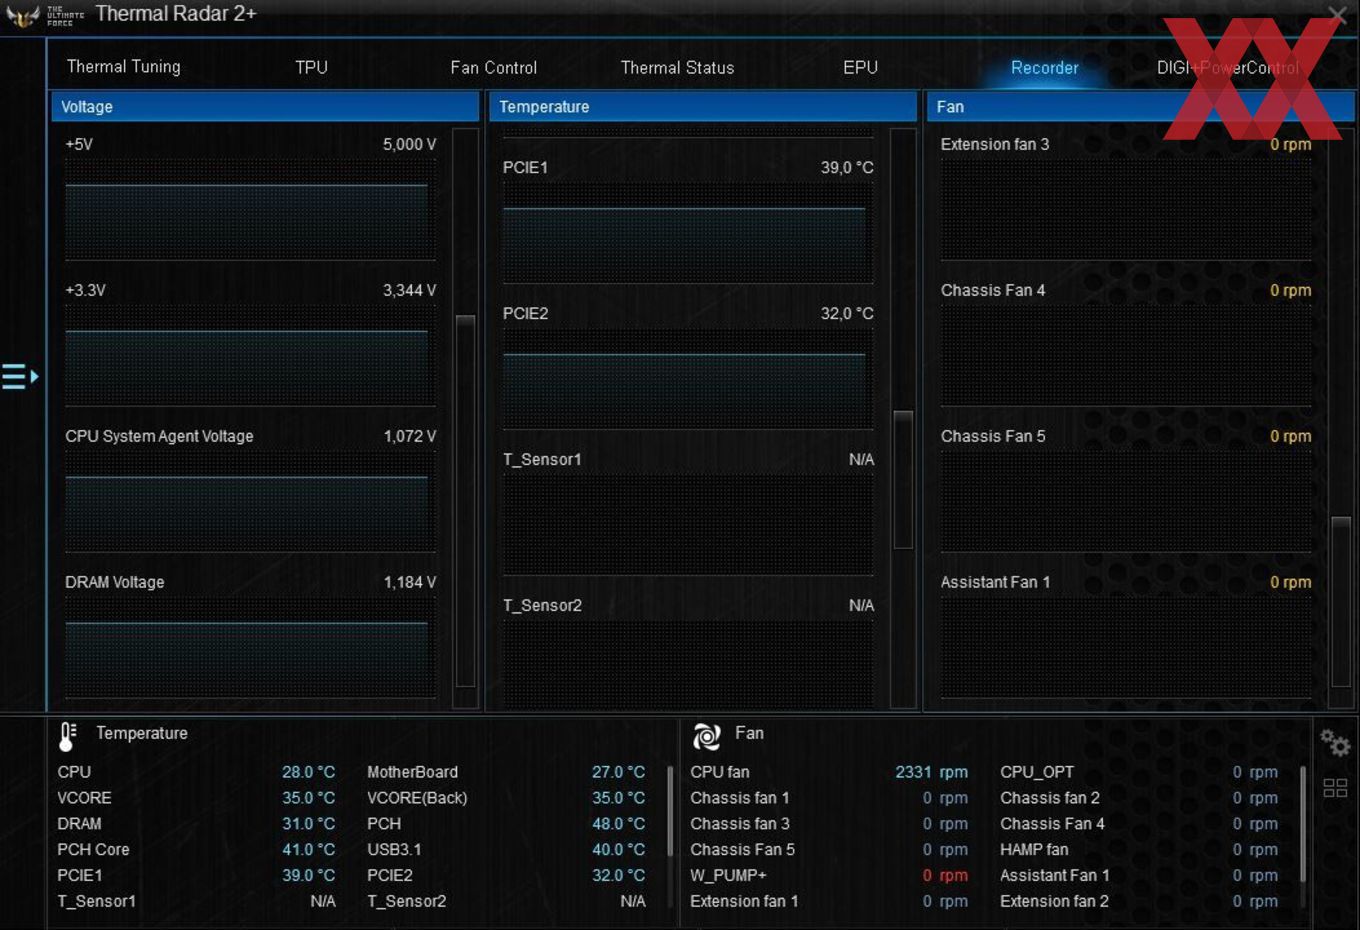The height and width of the screenshot is (930, 1360).
Task: Click the 3,344 V value
Action: (409, 290)
